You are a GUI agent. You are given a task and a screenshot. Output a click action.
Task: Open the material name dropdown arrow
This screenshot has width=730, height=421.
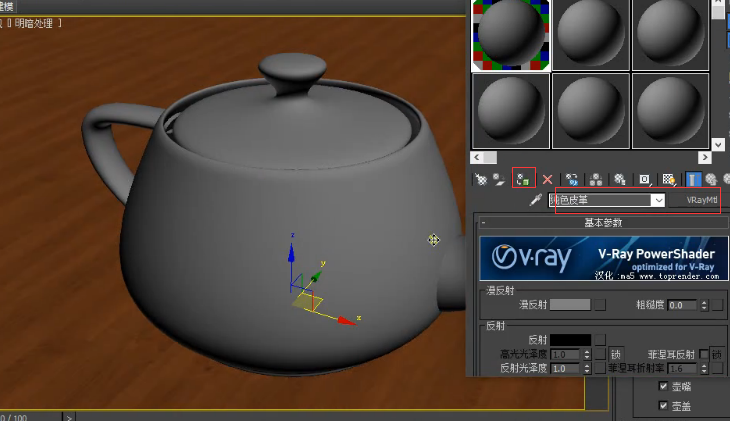tap(658, 200)
